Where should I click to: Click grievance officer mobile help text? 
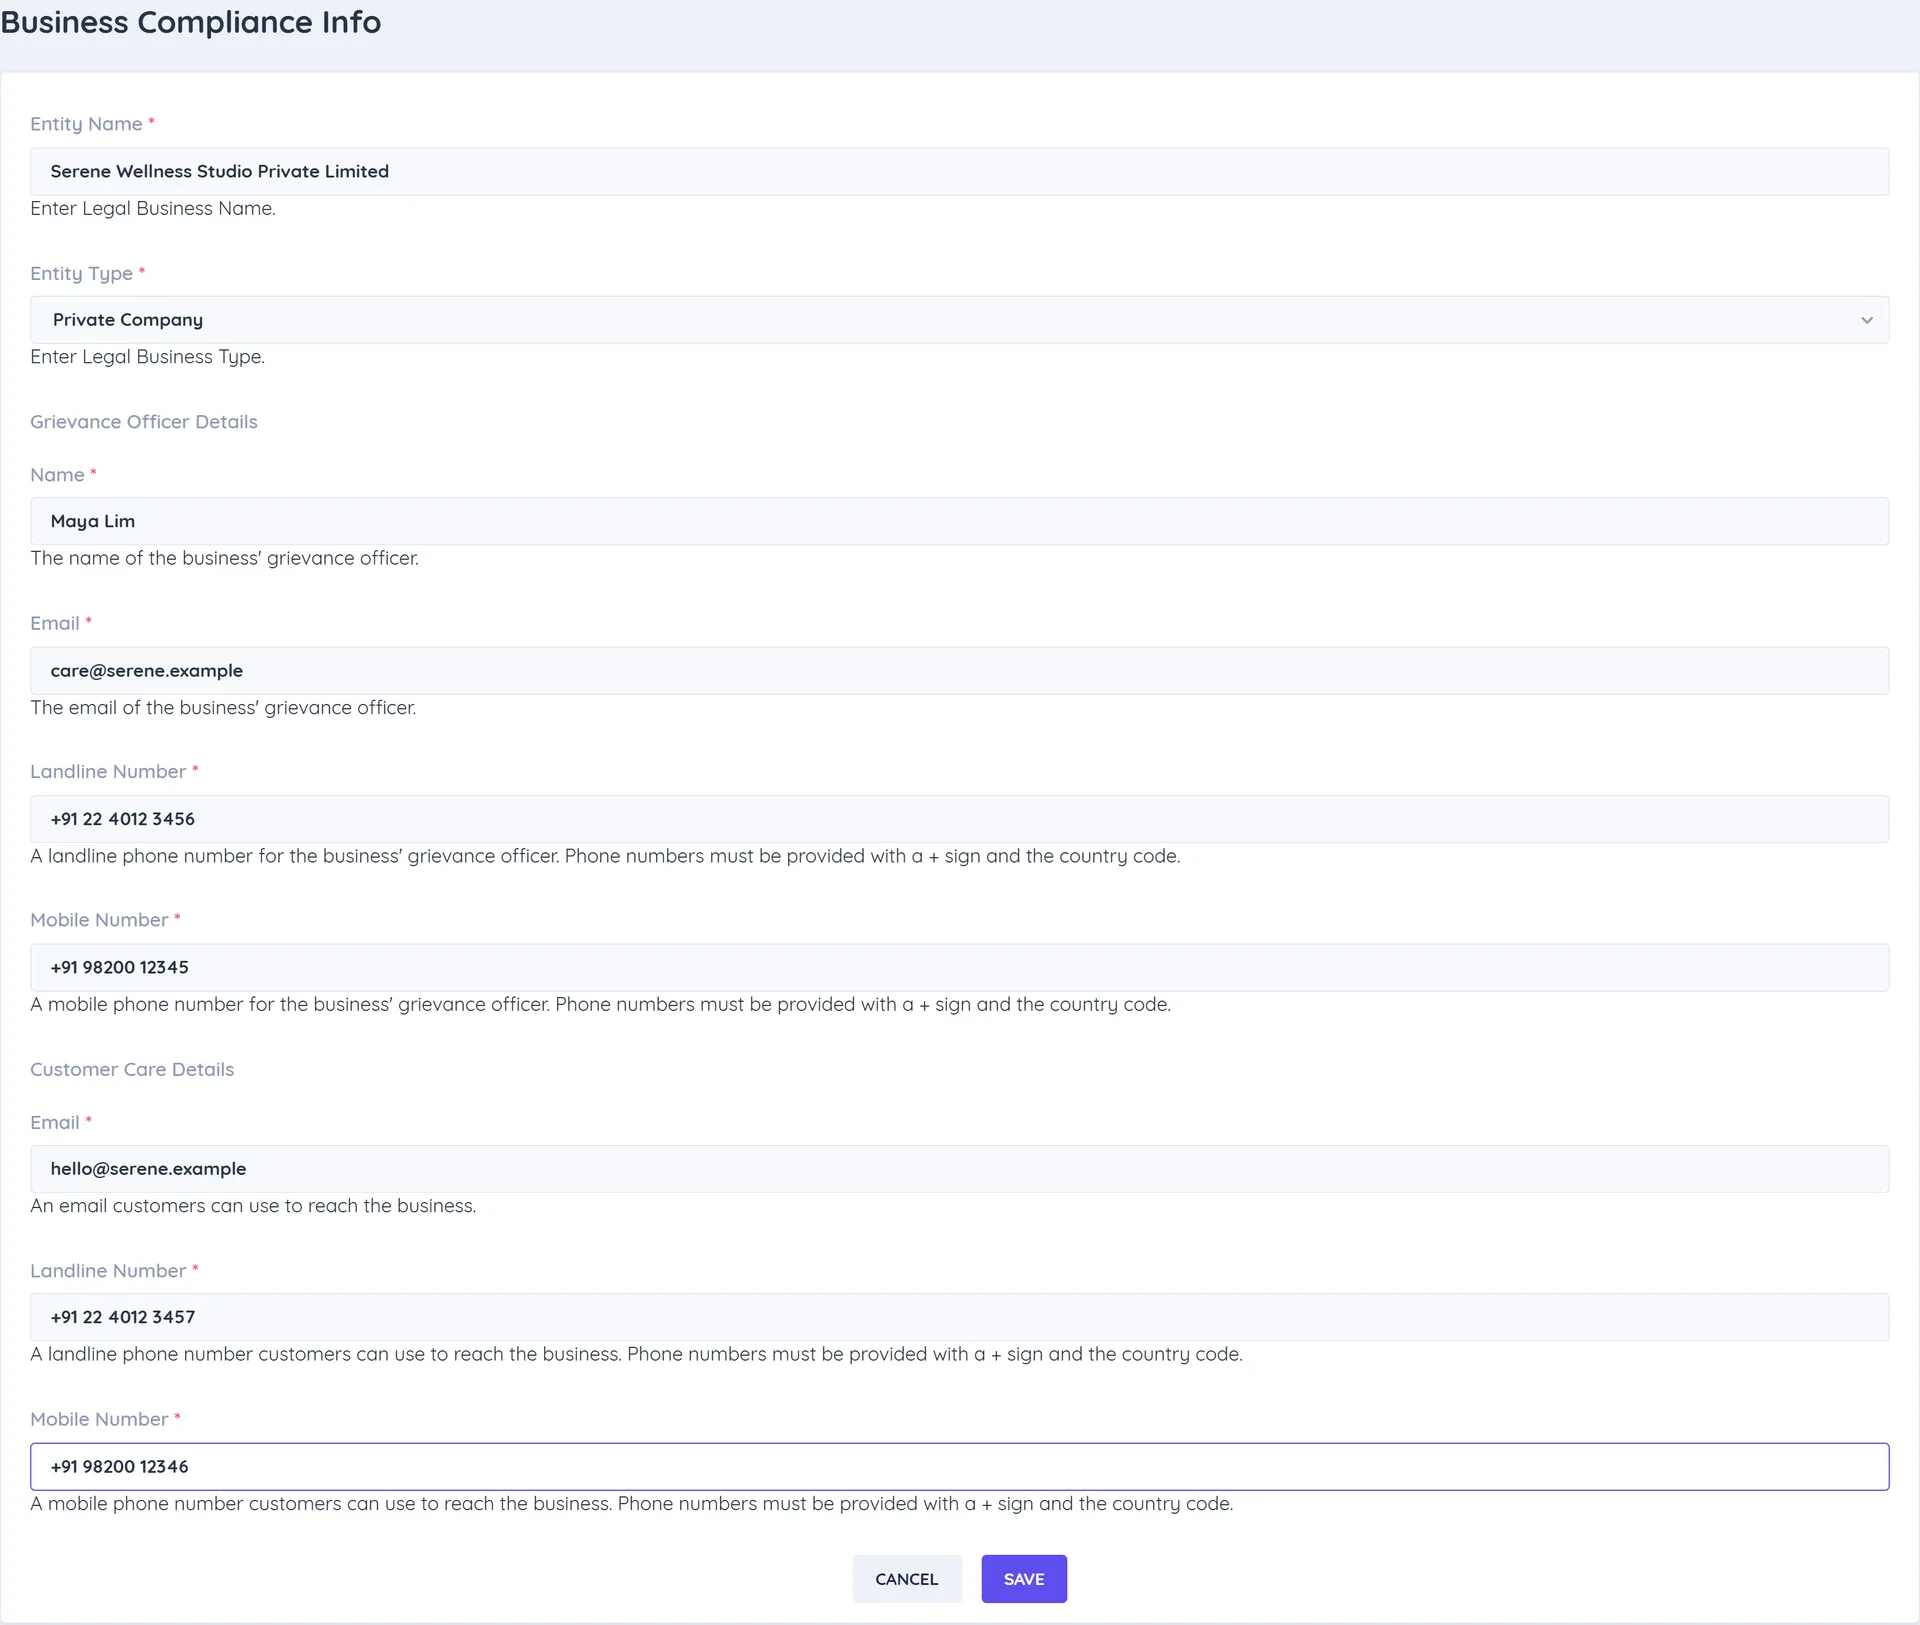coord(600,1004)
